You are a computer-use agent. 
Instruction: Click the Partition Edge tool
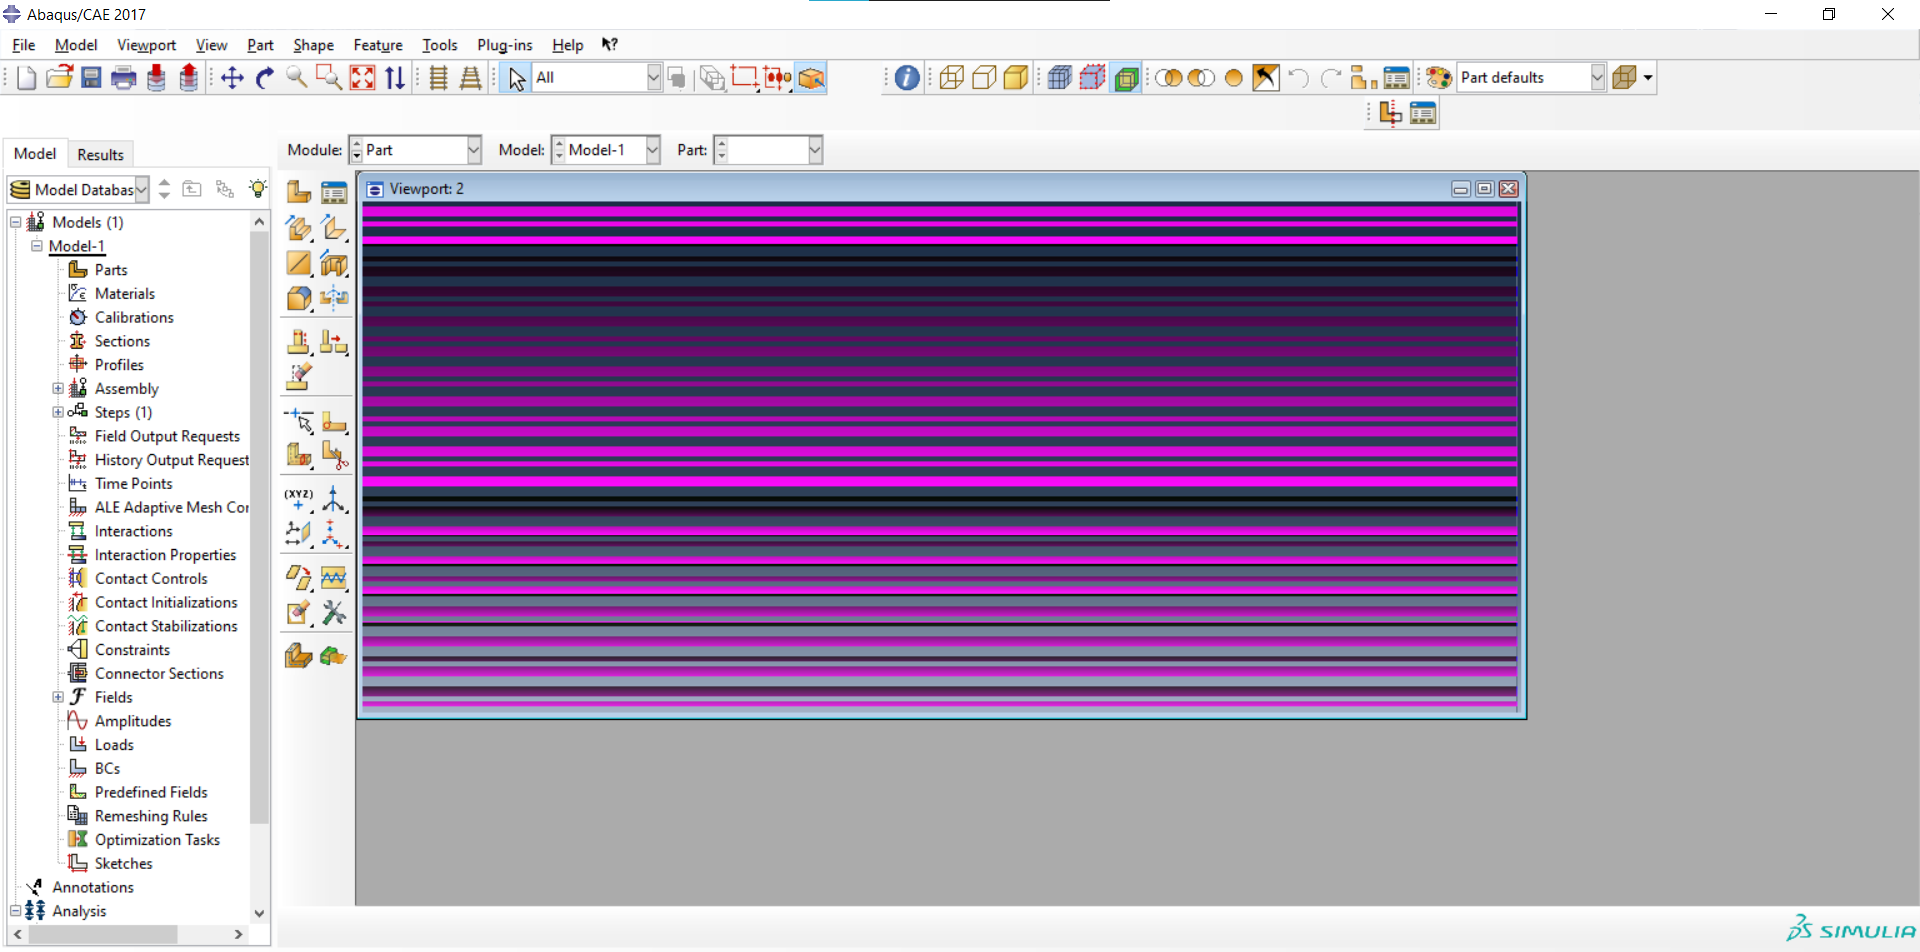298,422
